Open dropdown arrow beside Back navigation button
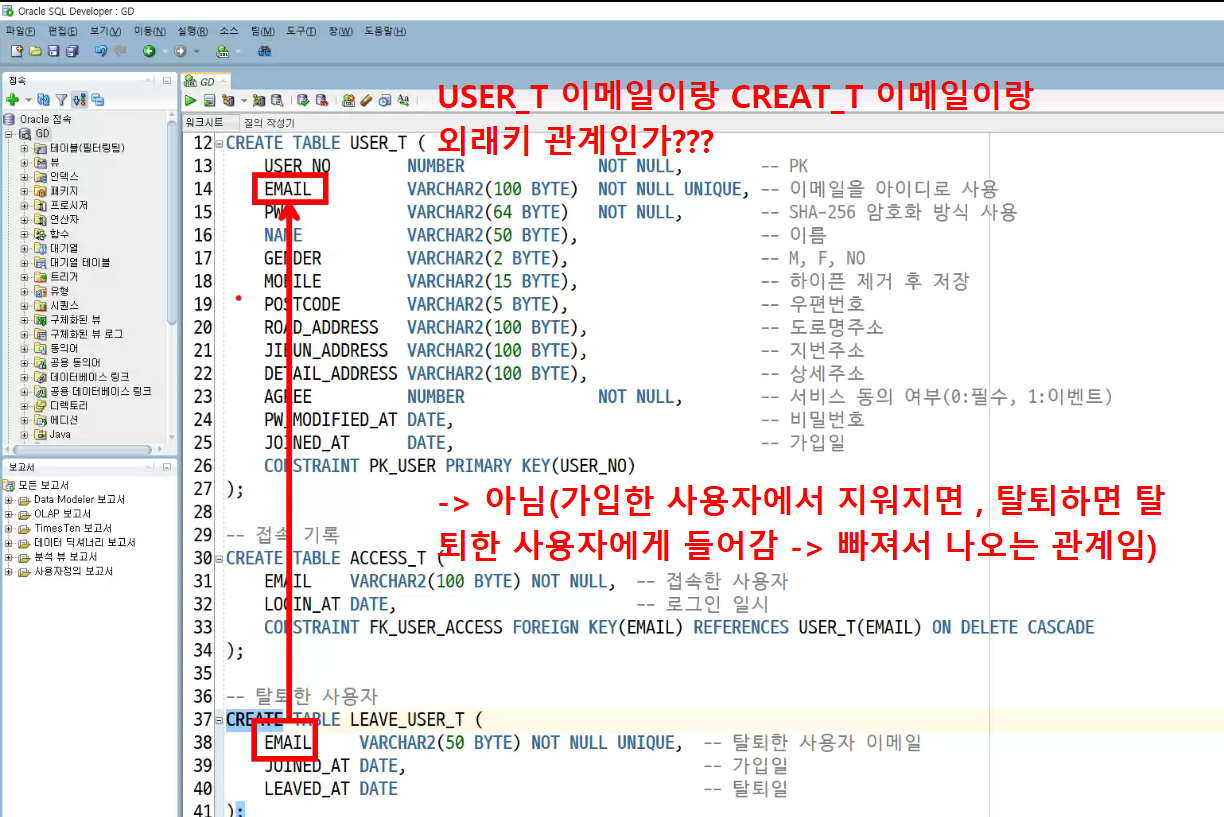The width and height of the screenshot is (1224, 817). [164, 51]
